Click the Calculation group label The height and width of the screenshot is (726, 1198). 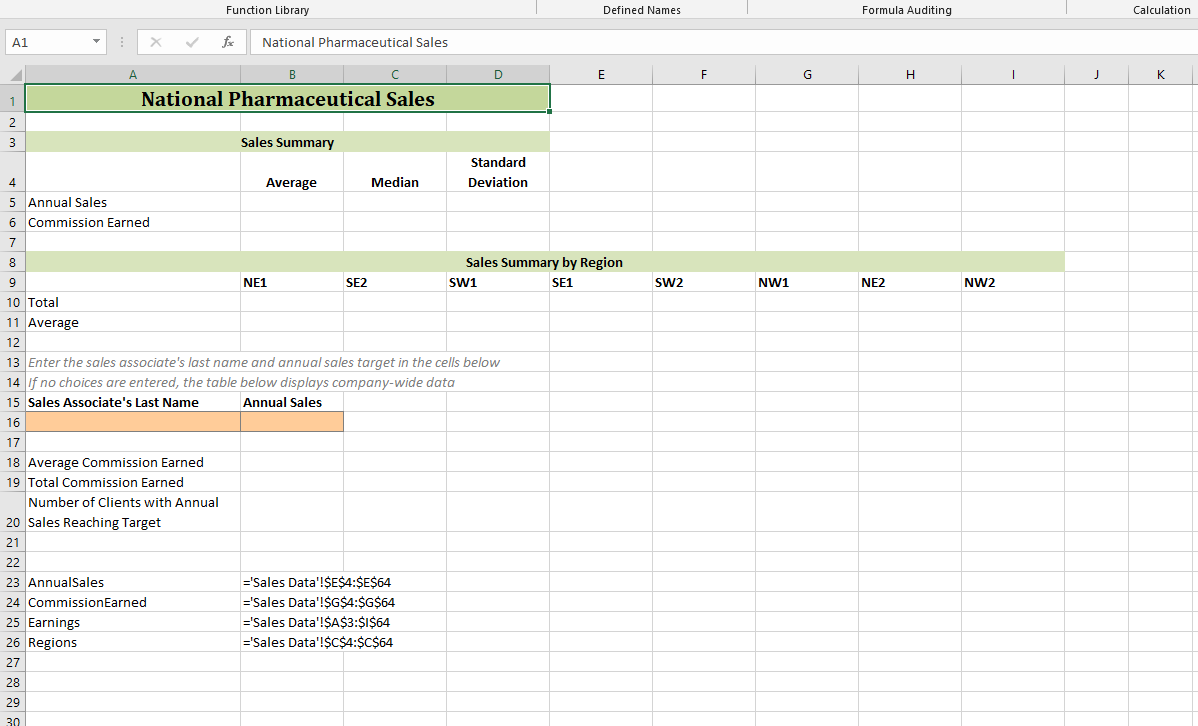point(1160,10)
